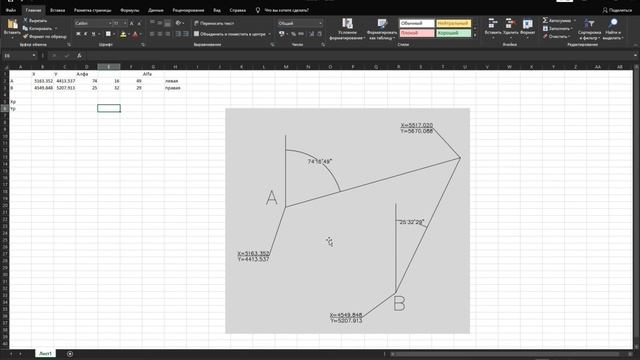Open Alignment group dialog launcher
This screenshot has height=360, width=640.
pos(272,44)
